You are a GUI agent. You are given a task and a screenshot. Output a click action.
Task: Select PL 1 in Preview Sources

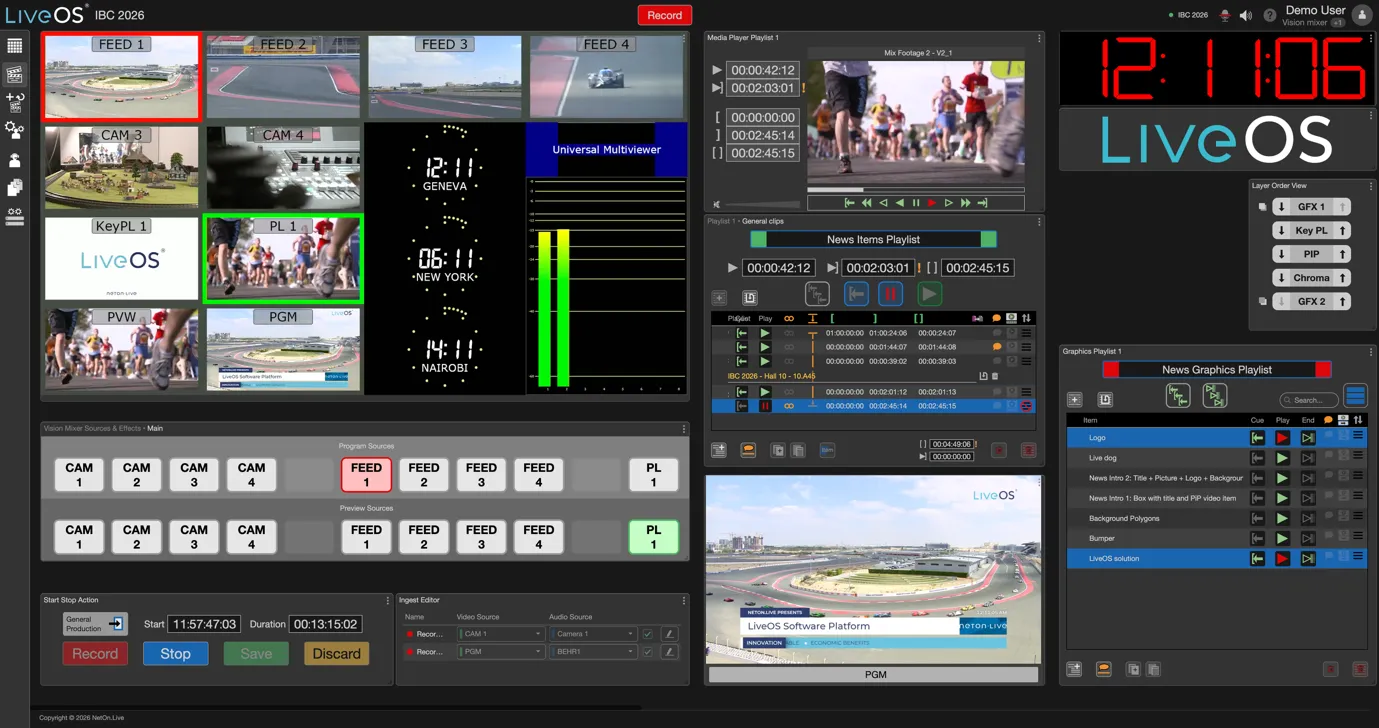(653, 537)
